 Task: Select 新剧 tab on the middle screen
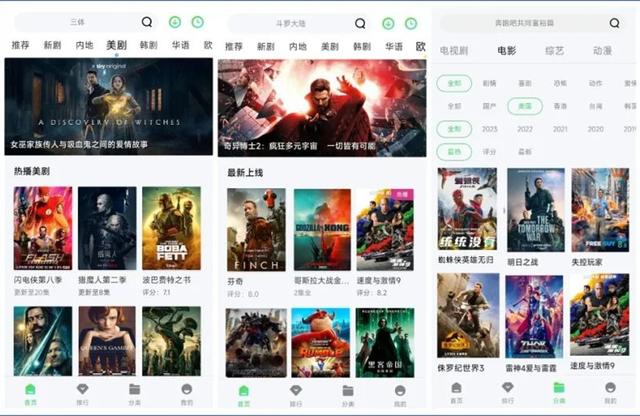coord(266,47)
